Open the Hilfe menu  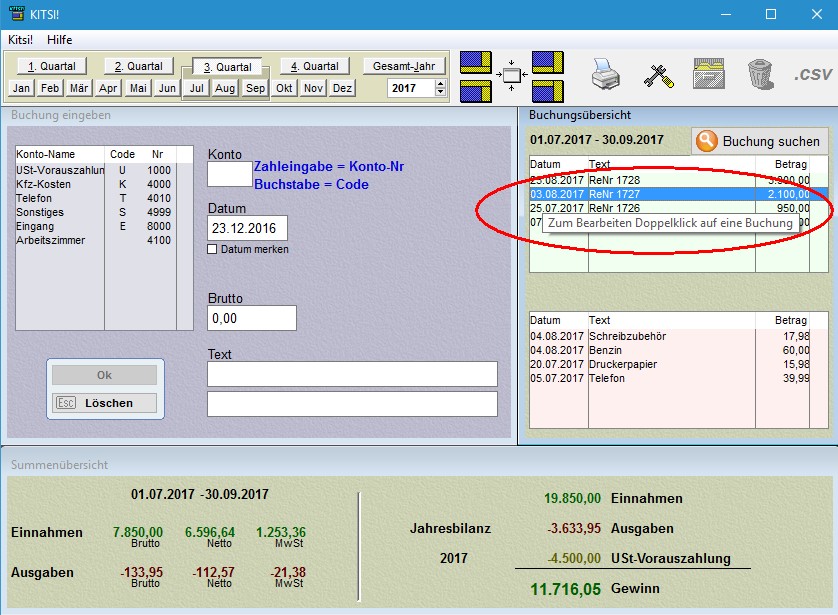[x=59, y=39]
